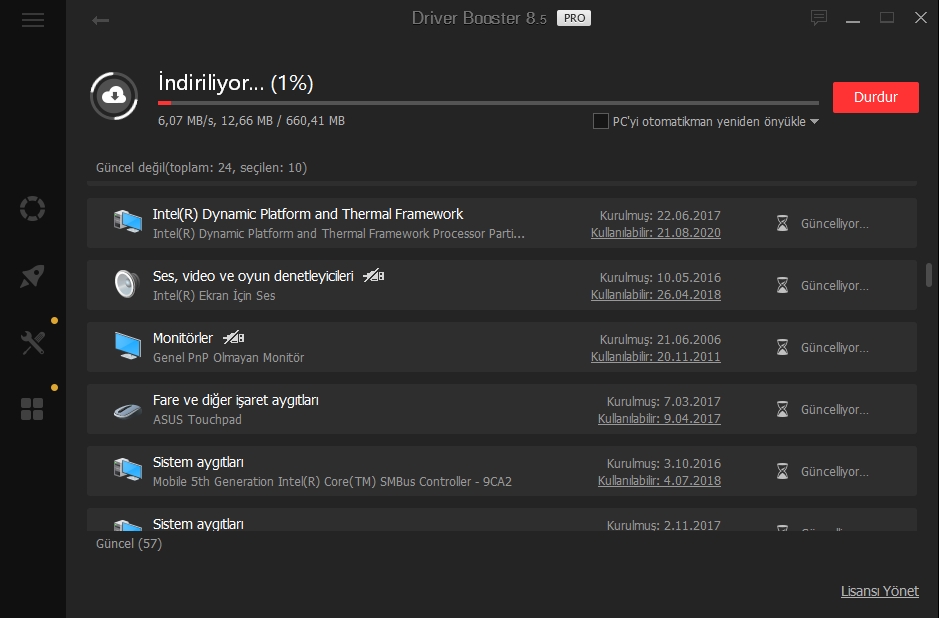Open the hamburger menu

[33, 20]
